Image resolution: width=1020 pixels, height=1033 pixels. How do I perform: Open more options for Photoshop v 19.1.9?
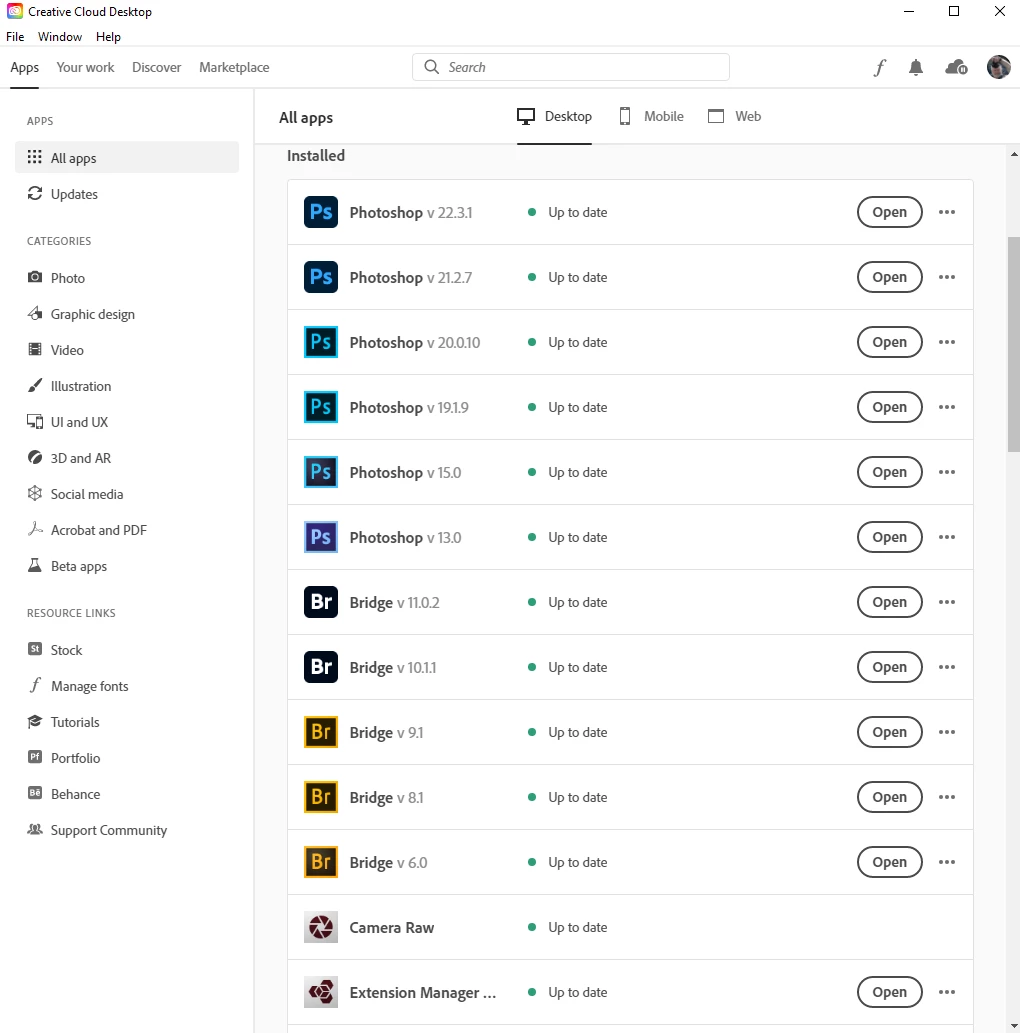coord(947,407)
